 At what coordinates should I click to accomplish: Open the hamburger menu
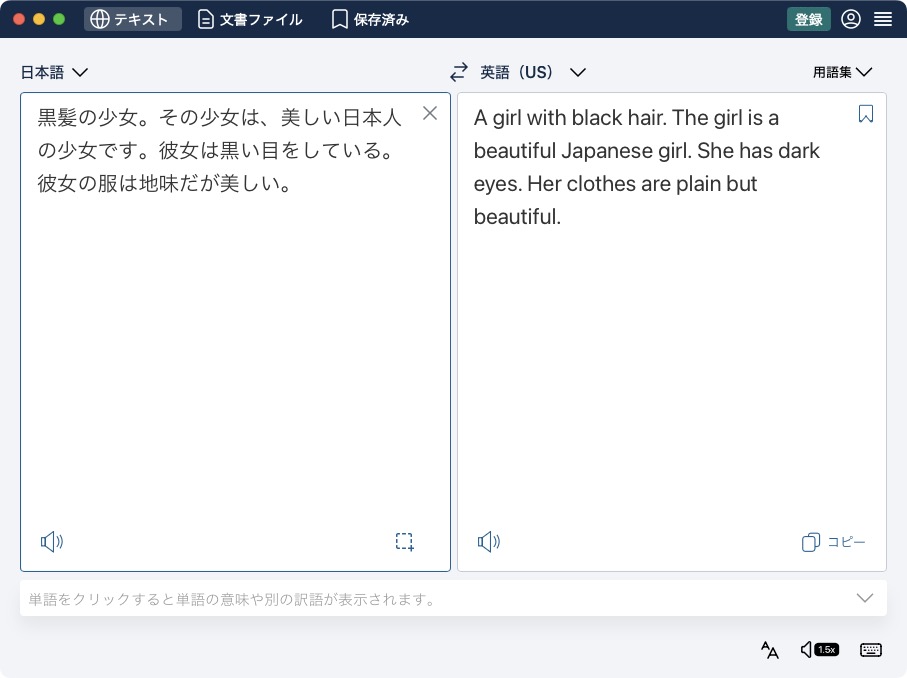coord(883,19)
